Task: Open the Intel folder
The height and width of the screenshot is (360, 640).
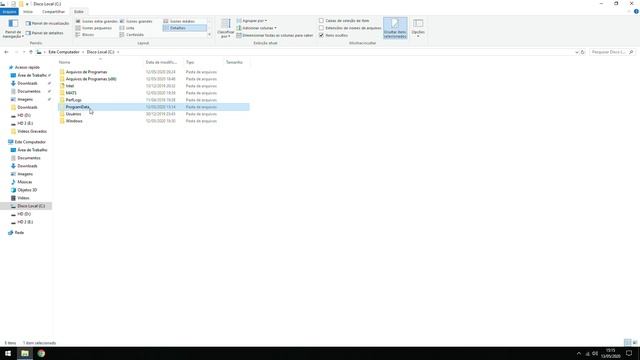Action: point(70,86)
